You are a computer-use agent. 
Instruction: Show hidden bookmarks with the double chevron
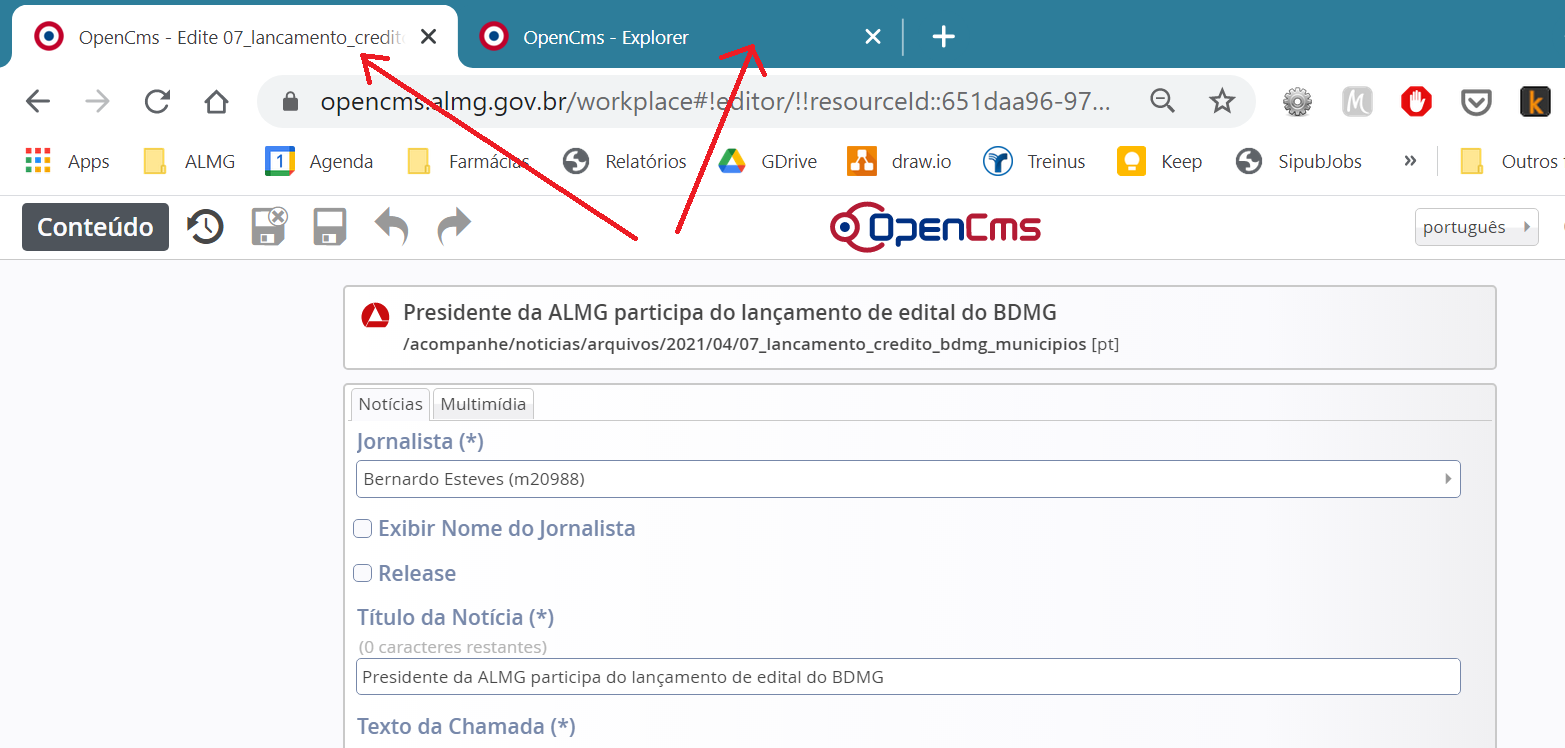1410,161
